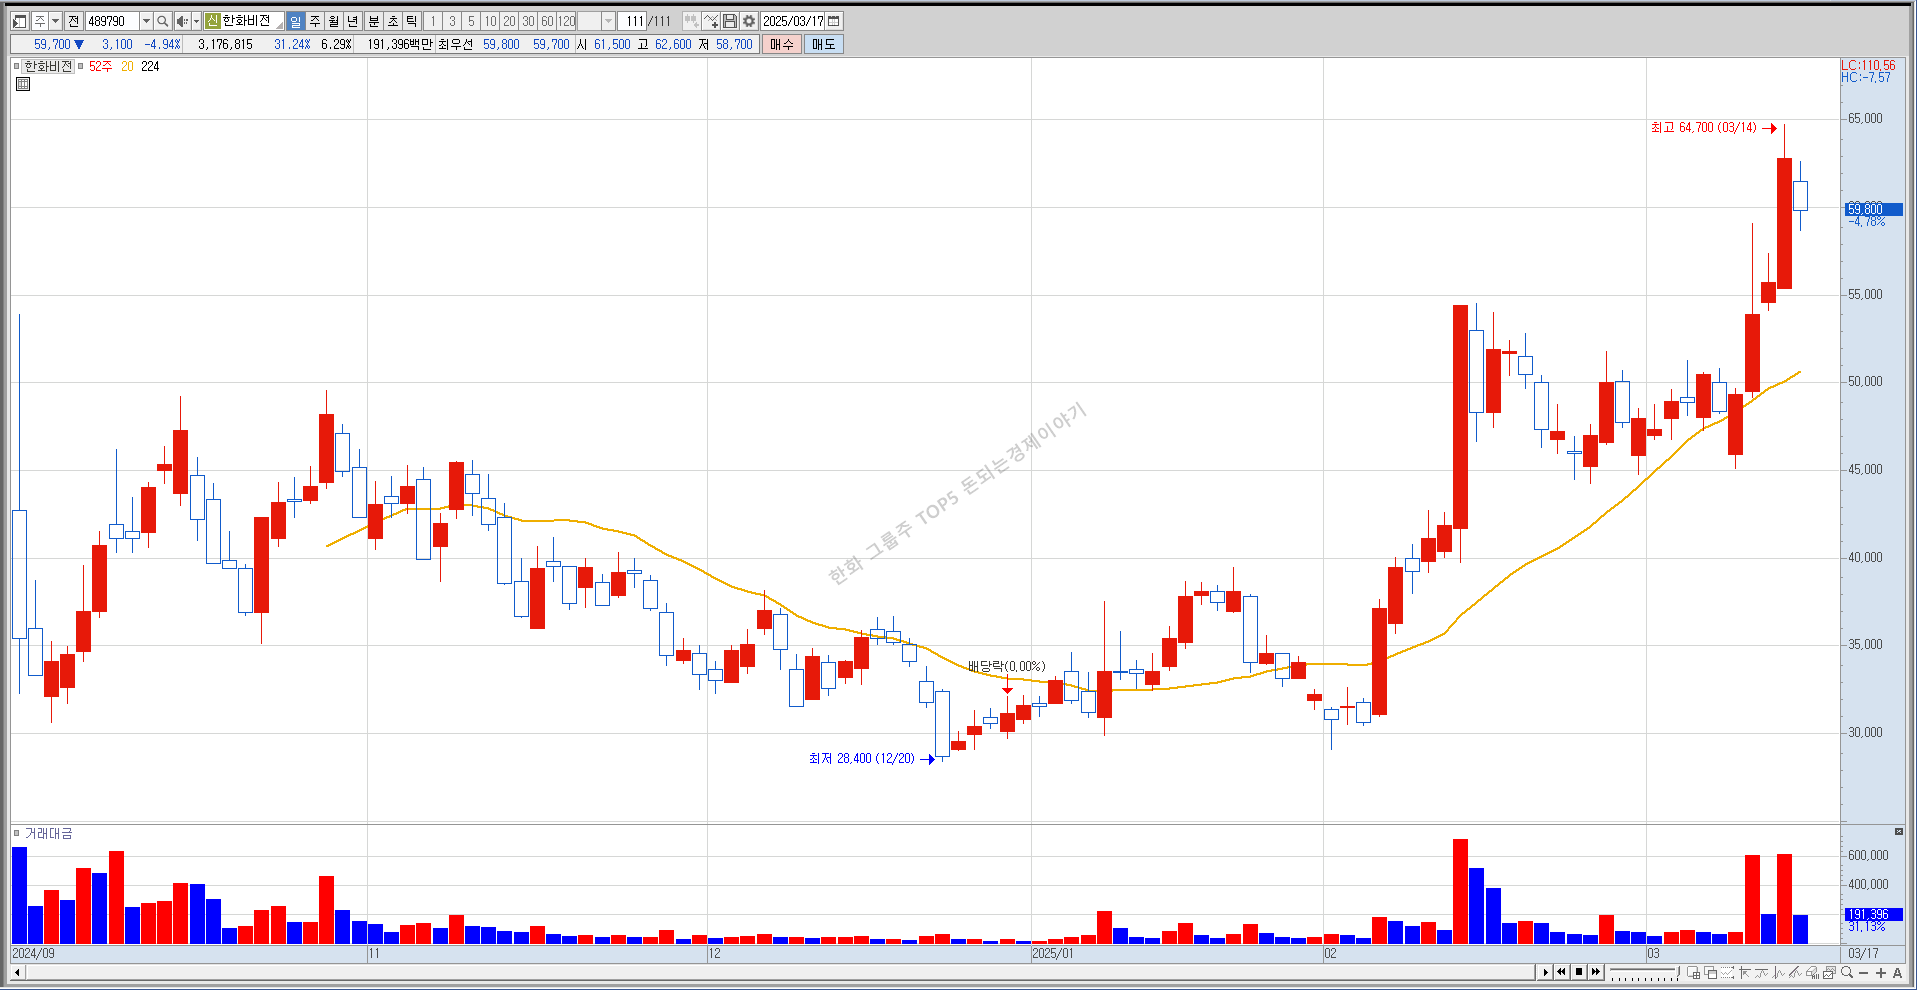Expand the speaker options dropdown arrow

point(196,21)
